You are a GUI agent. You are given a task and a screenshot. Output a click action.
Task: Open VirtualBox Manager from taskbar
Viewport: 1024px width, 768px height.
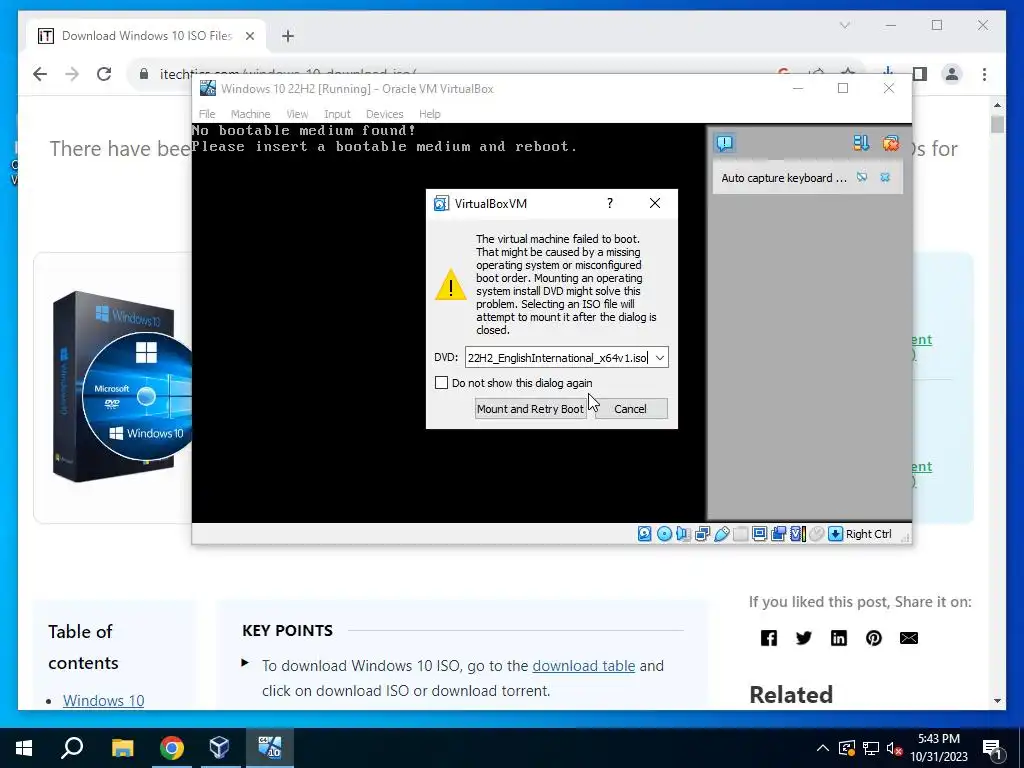pos(219,748)
